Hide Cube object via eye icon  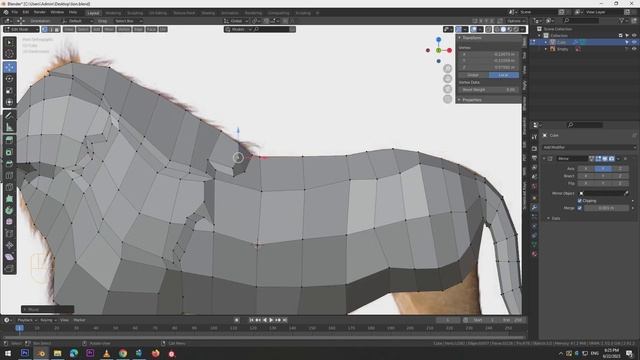point(634,42)
